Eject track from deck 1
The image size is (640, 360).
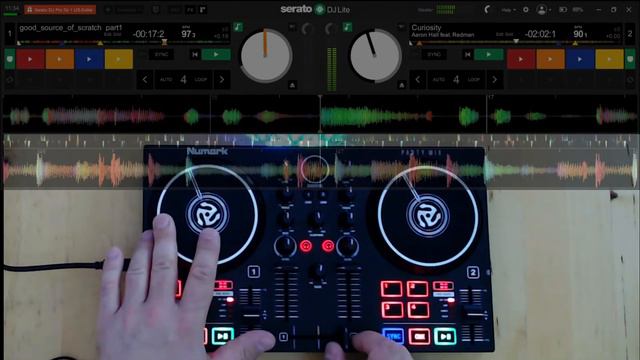[292, 85]
